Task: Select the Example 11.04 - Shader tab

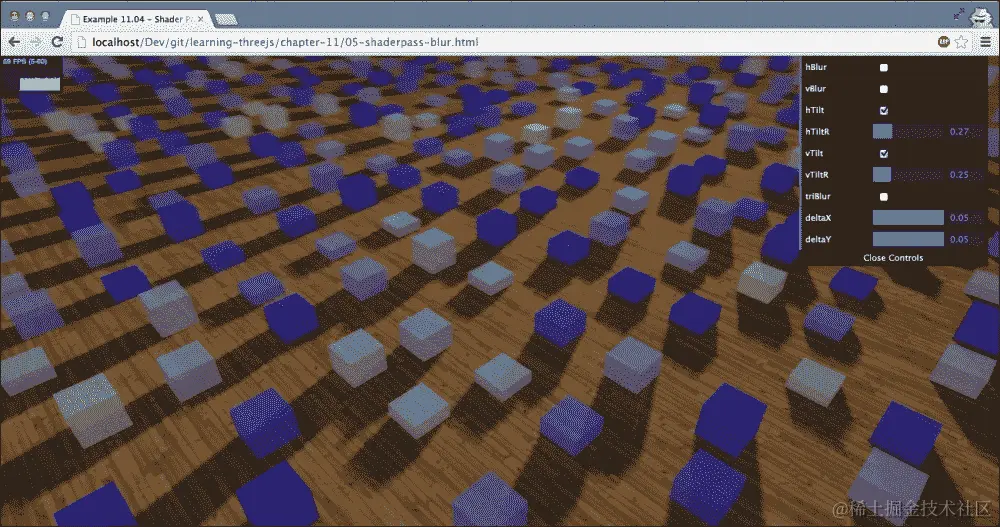Action: pos(136,19)
